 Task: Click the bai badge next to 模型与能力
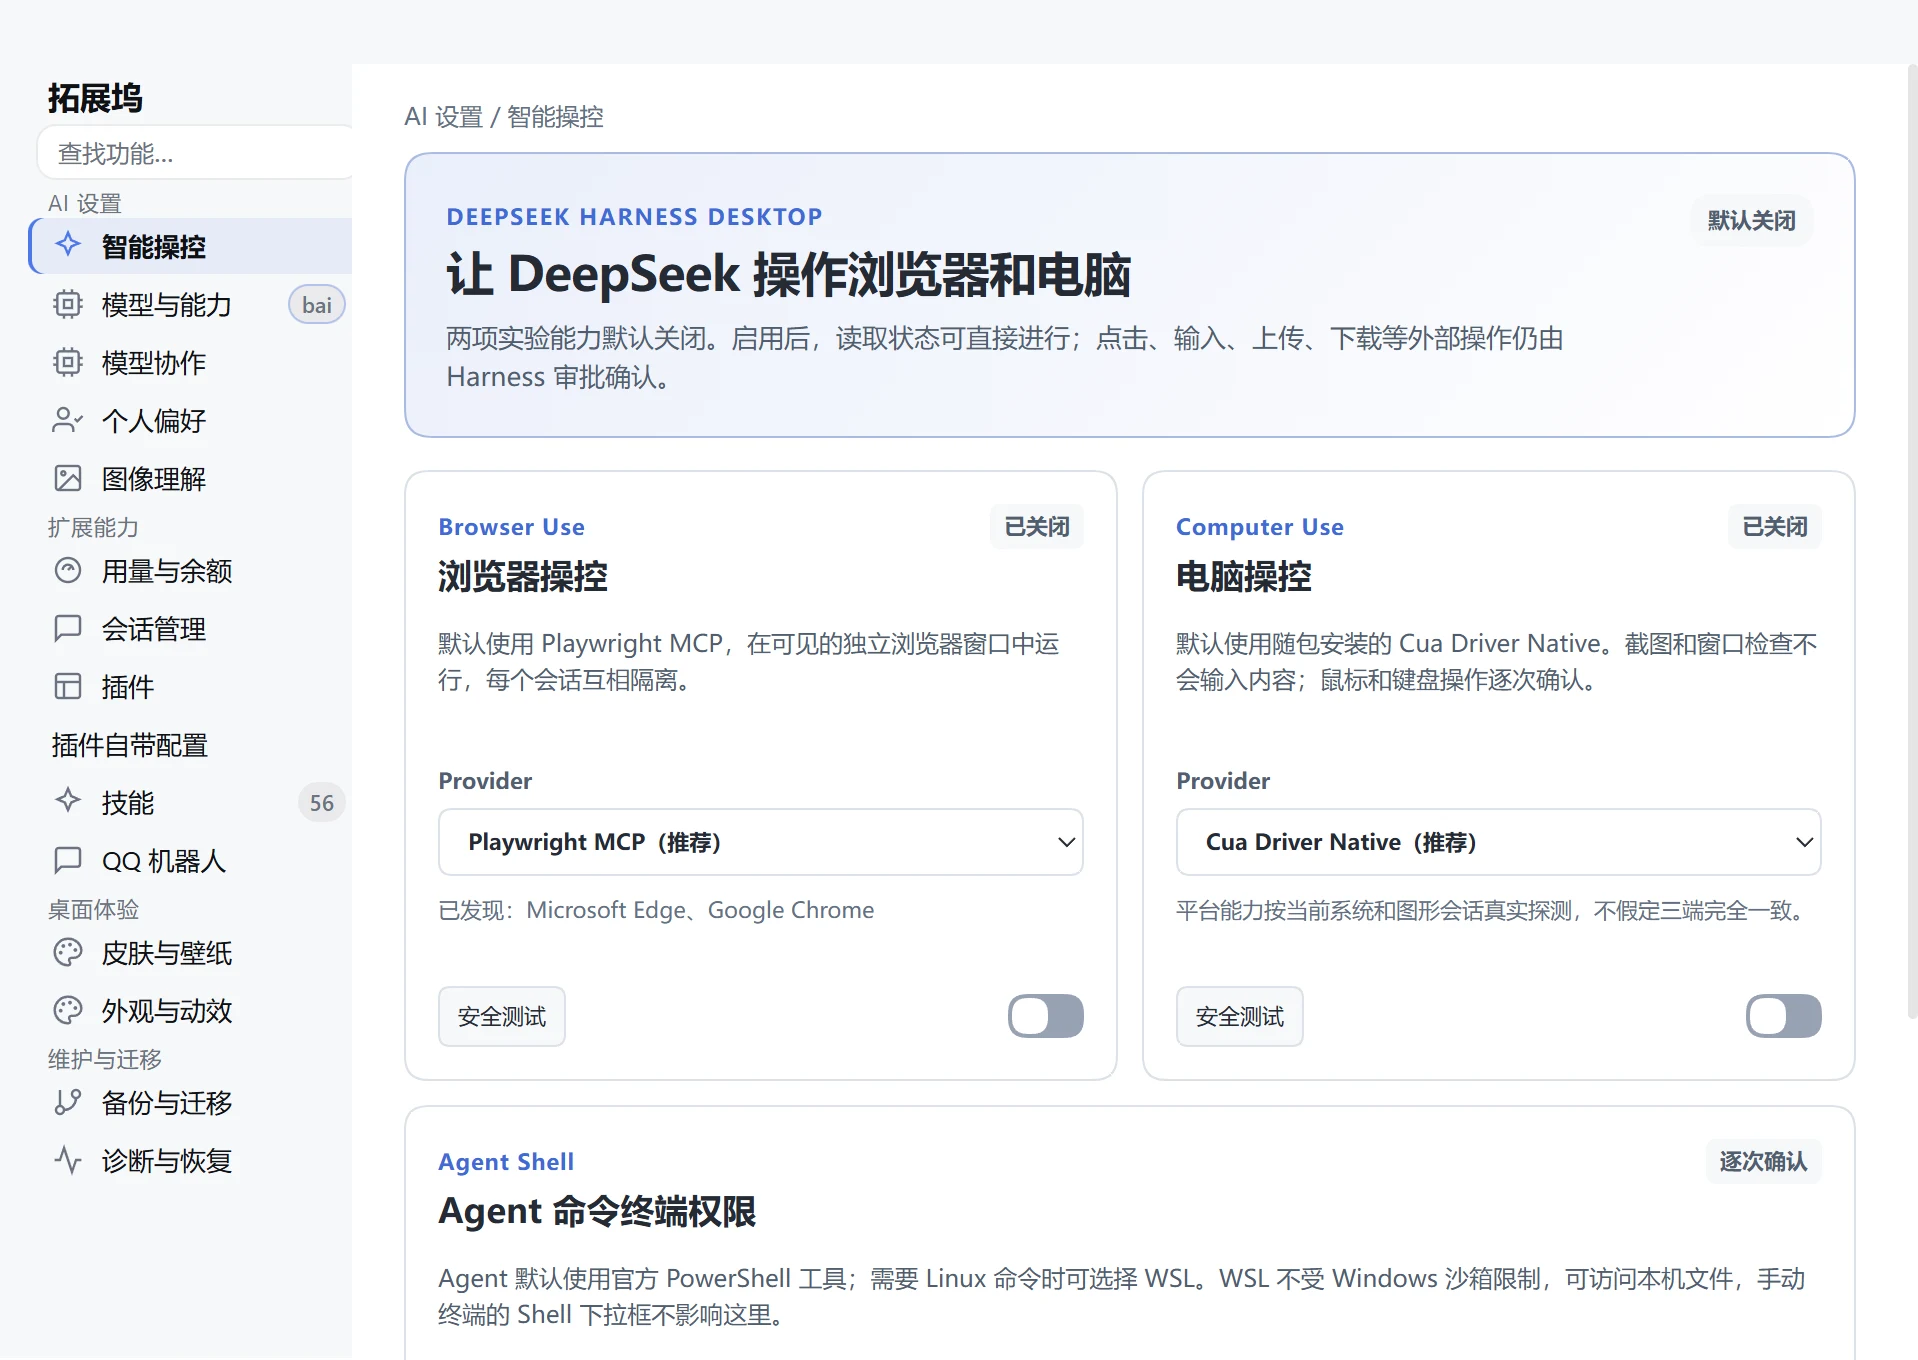[317, 305]
